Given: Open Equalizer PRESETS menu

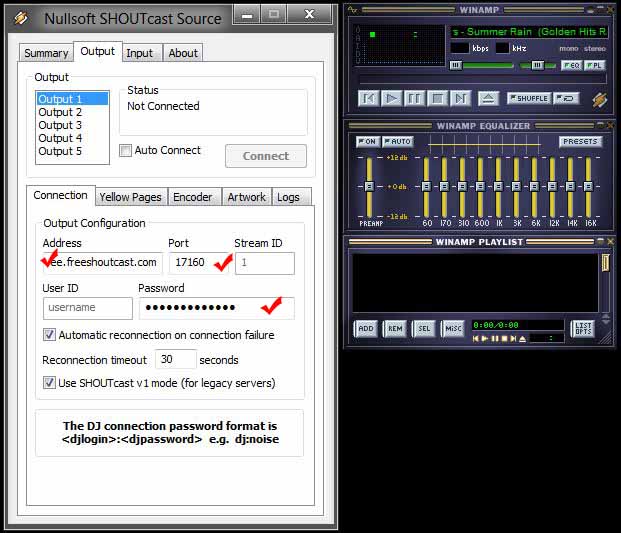Looking at the screenshot, I should coord(580,141).
